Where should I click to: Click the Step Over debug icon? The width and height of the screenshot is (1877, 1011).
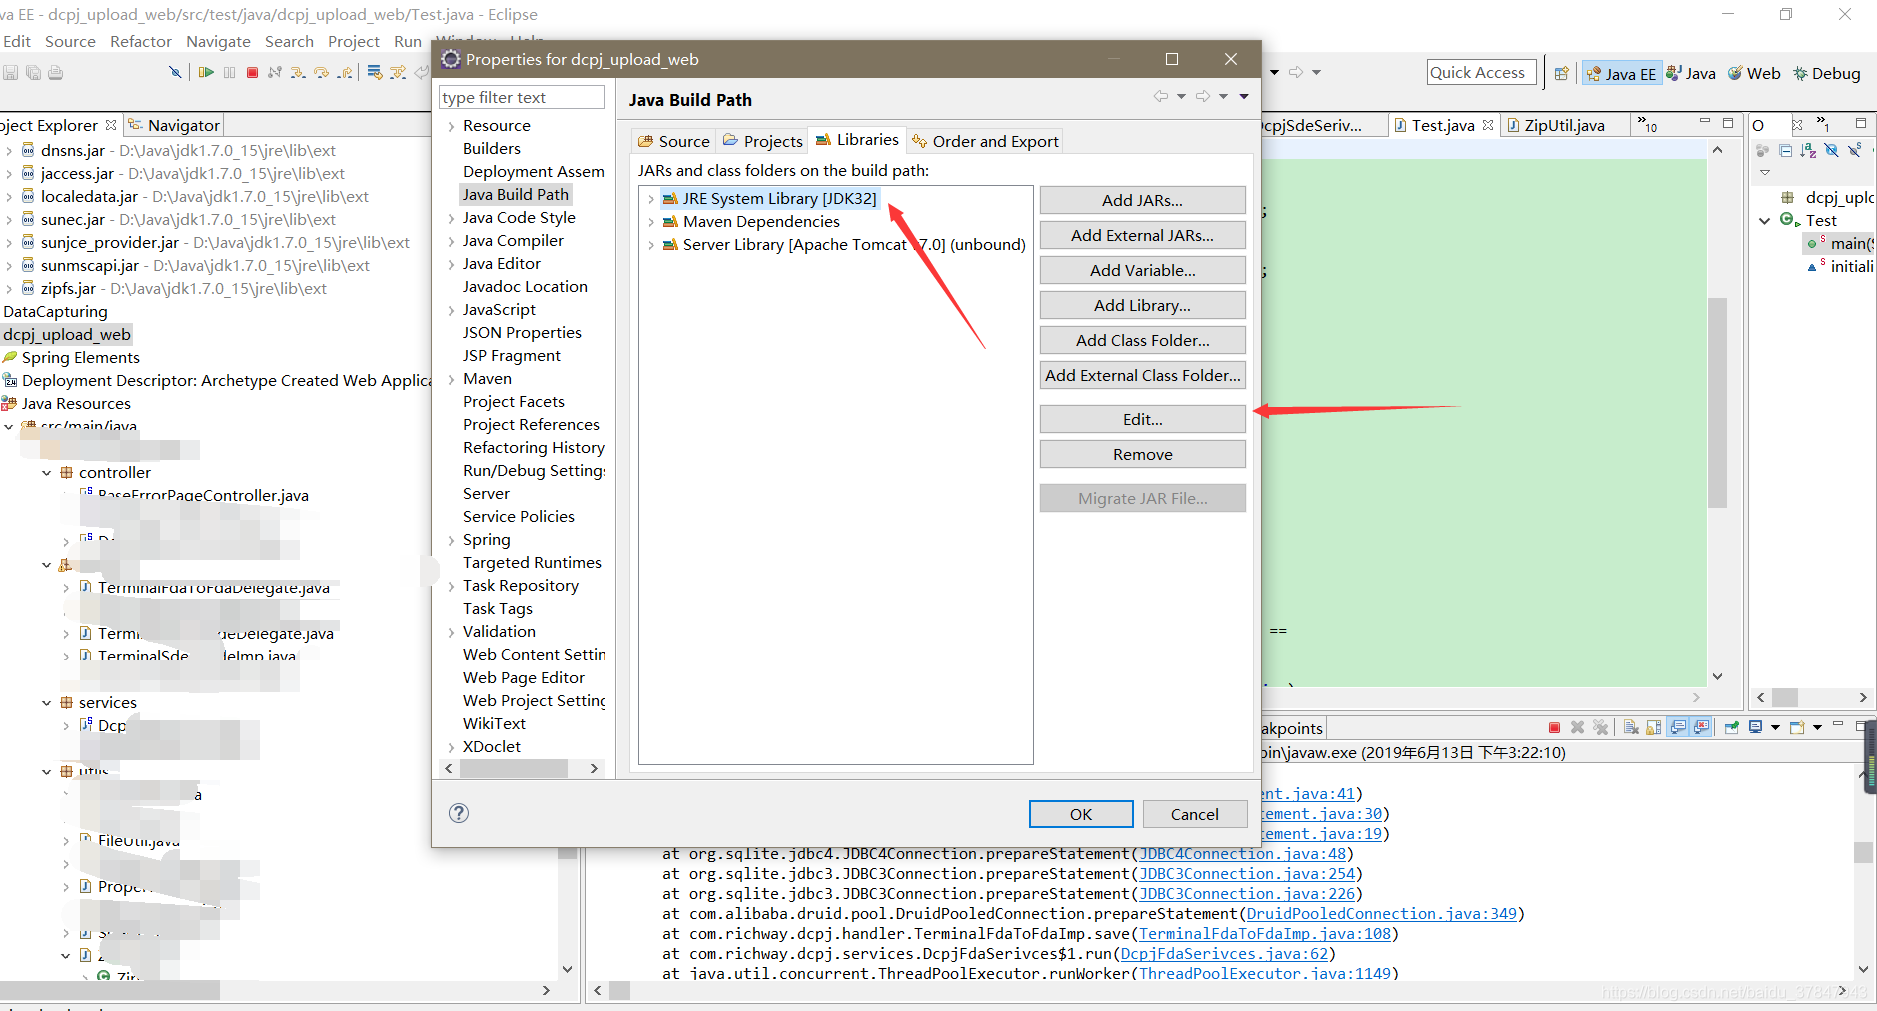coord(322,72)
